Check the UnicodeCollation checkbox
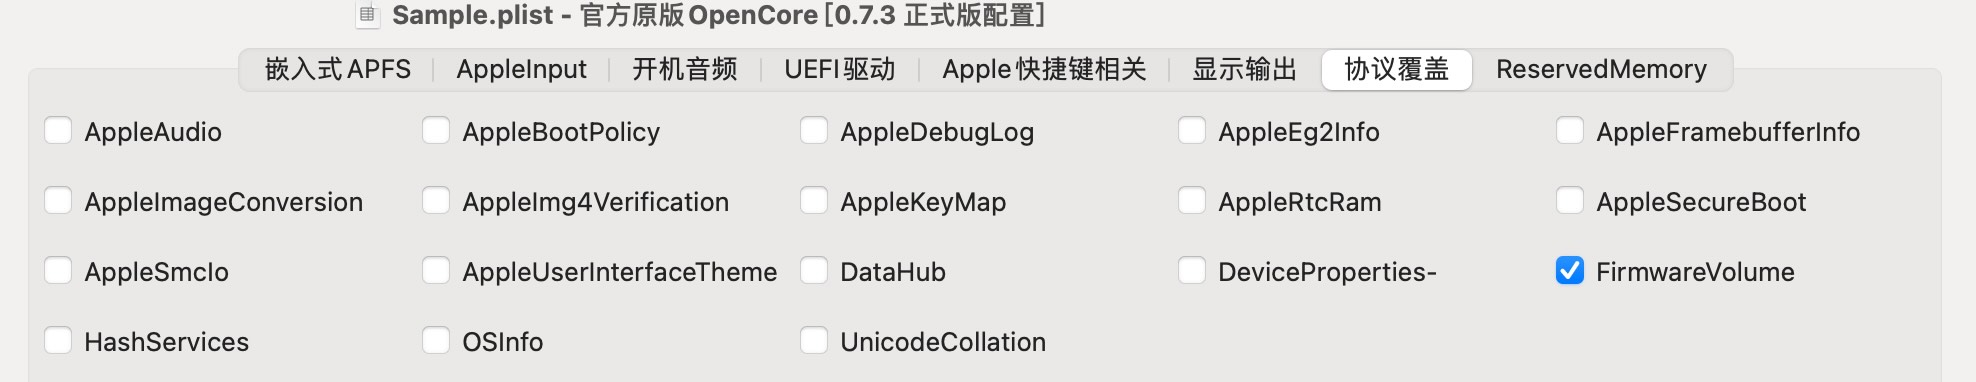Viewport: 1976px width, 382px height. point(814,341)
